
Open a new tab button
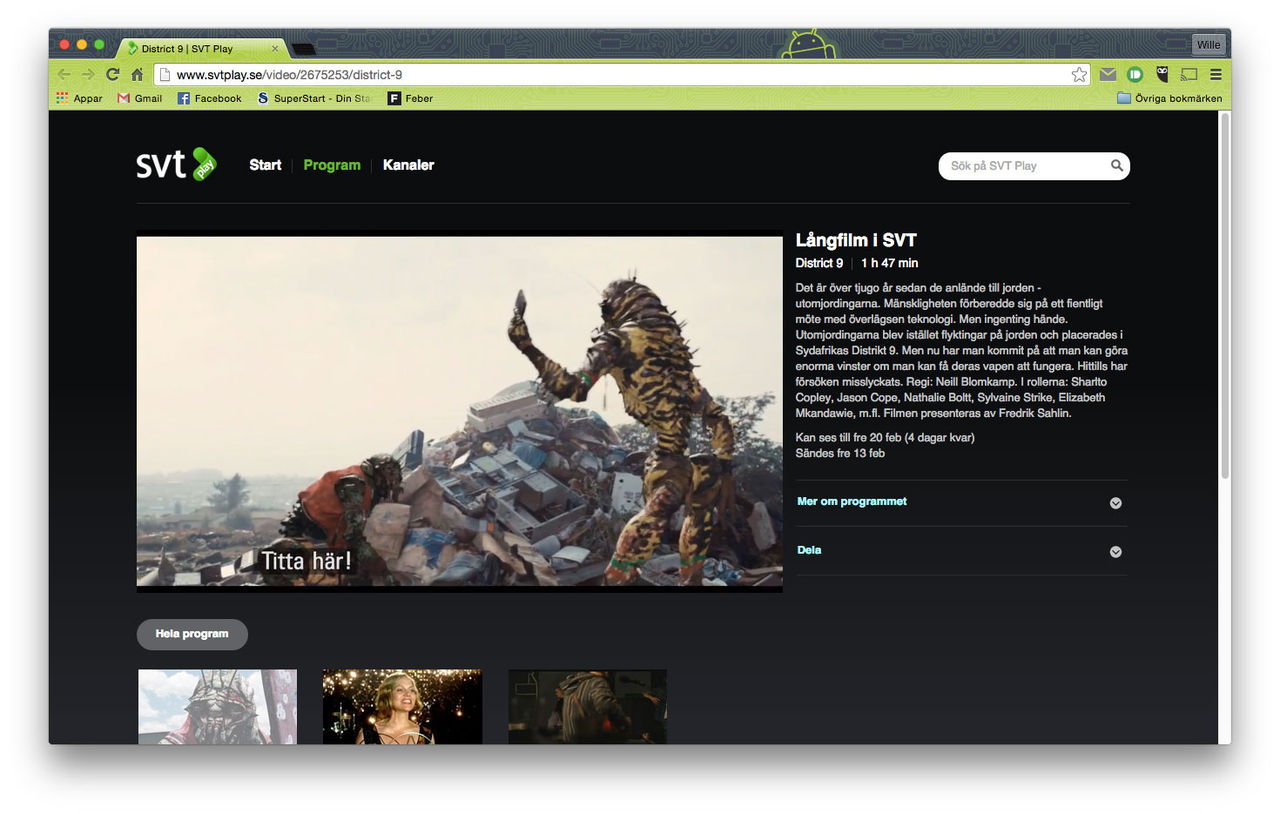point(303,49)
